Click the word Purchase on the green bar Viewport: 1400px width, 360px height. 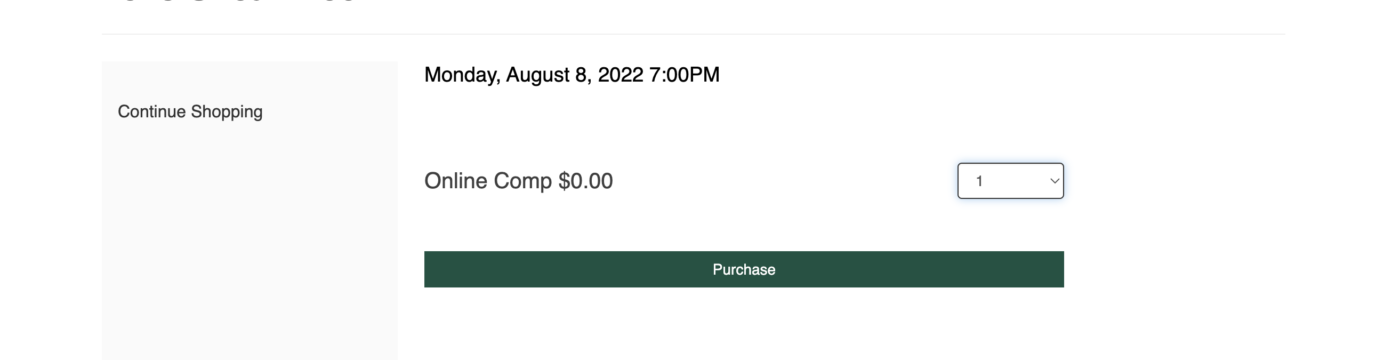coord(744,269)
